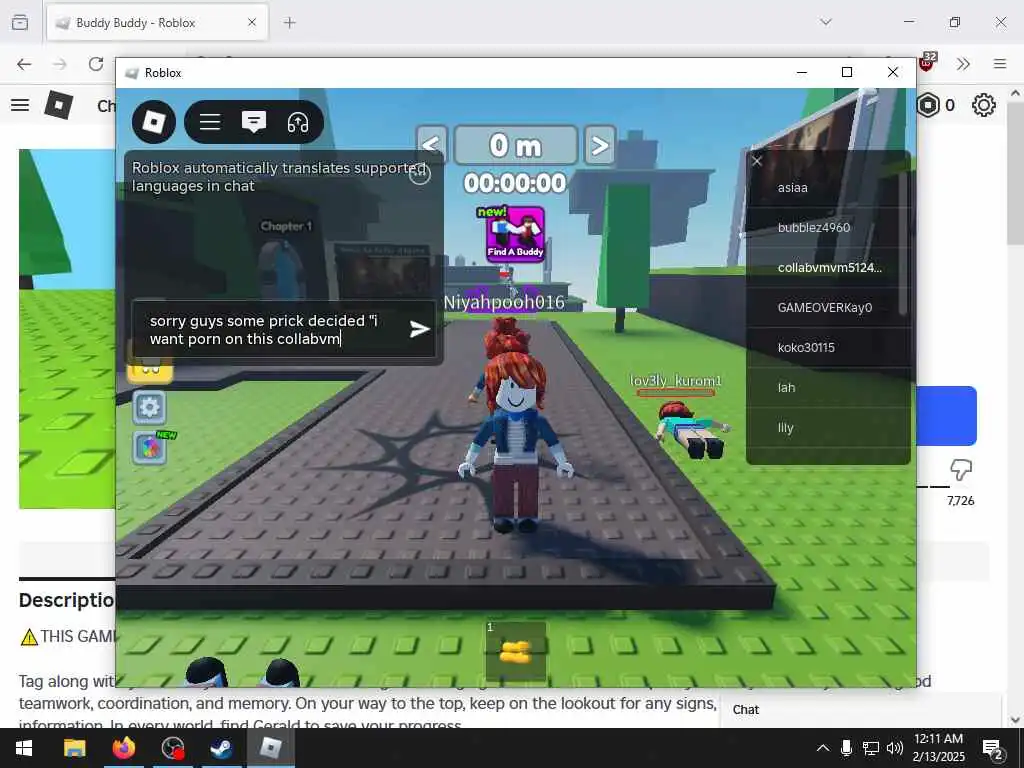The image size is (1024, 768).
Task: Open the colorful NEW wheel button
Action: pos(150,448)
